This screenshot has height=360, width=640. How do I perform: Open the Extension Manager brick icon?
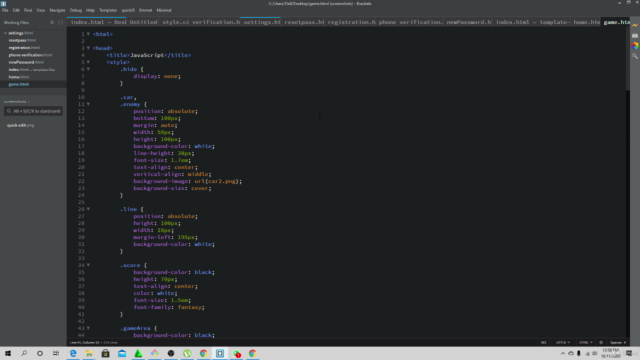point(635,36)
